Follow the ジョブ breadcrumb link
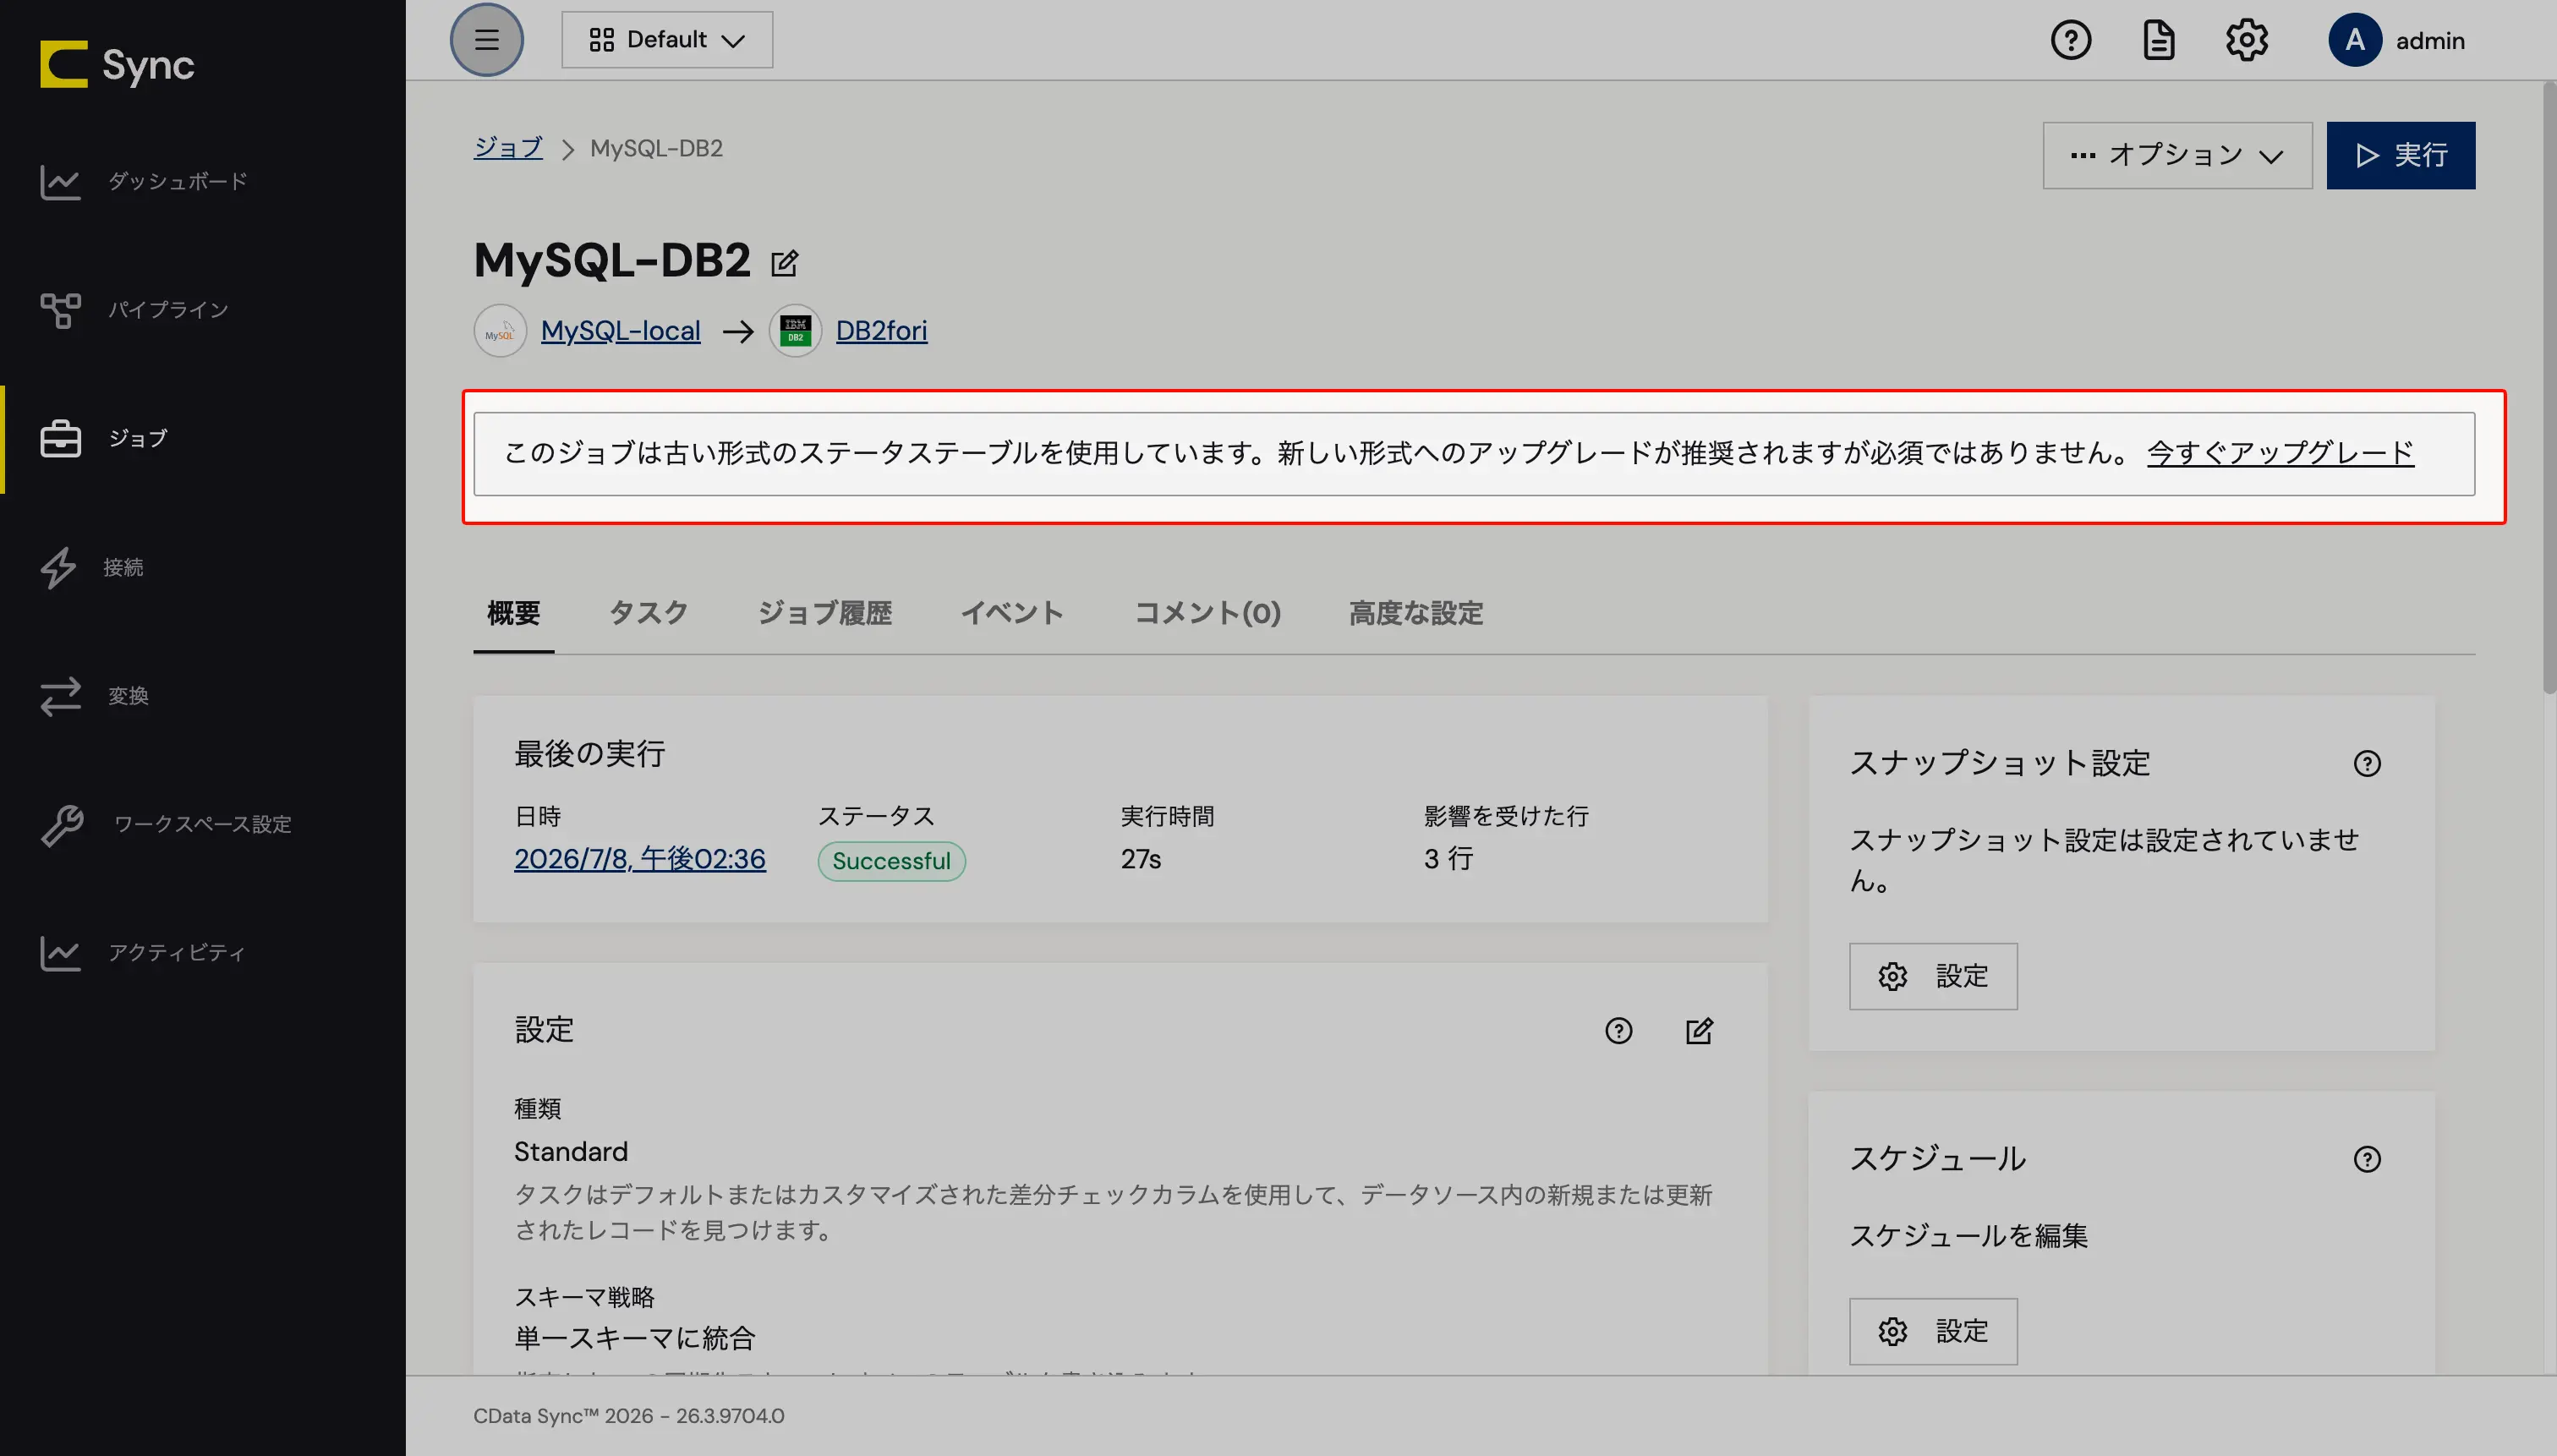Screen dimensions: 2557x1456 click(x=508, y=148)
